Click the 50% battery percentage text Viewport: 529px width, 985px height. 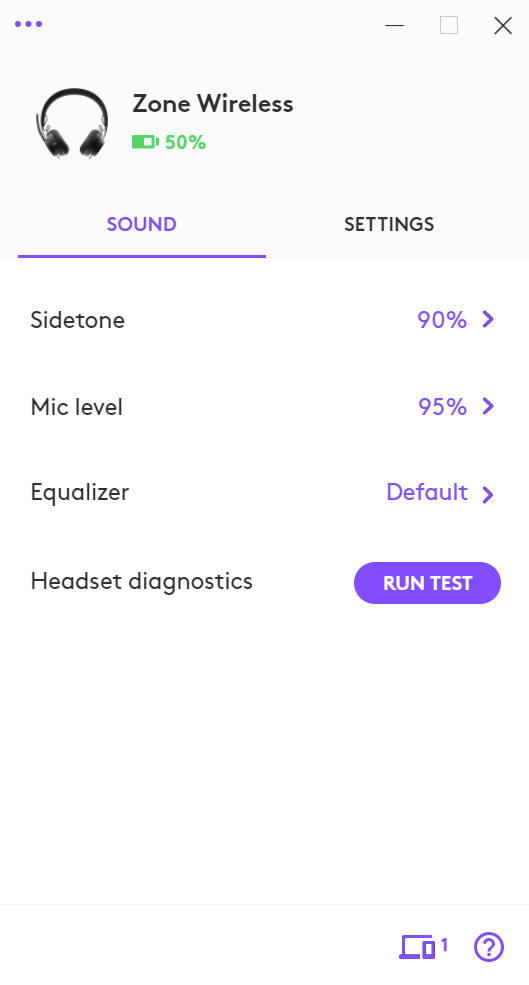tap(185, 143)
